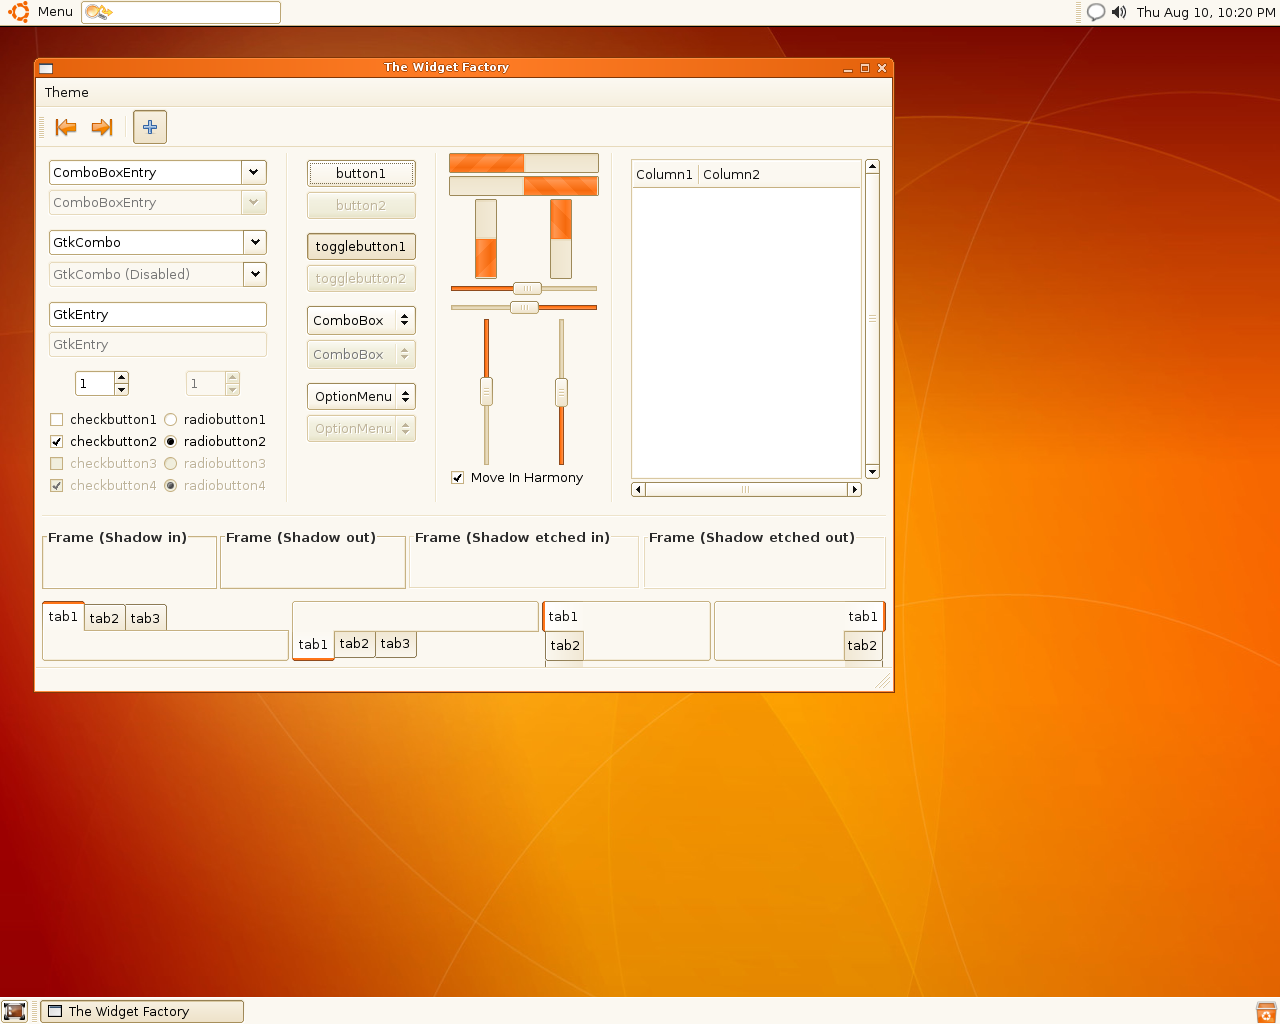The height and width of the screenshot is (1024, 1280).
Task: Open the Ubuntu logo Menu icon
Action: coord(18,12)
